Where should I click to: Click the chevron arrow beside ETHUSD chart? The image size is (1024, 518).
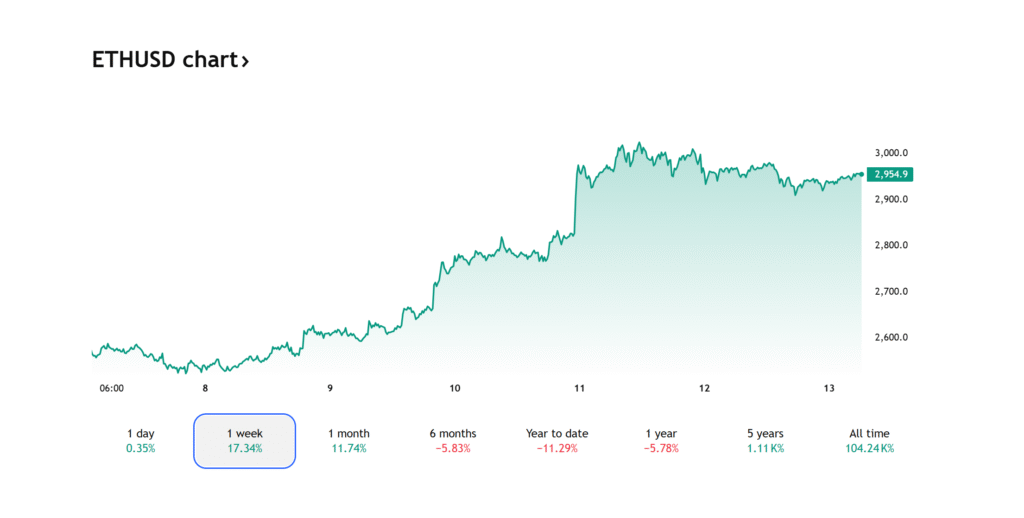coord(245,62)
